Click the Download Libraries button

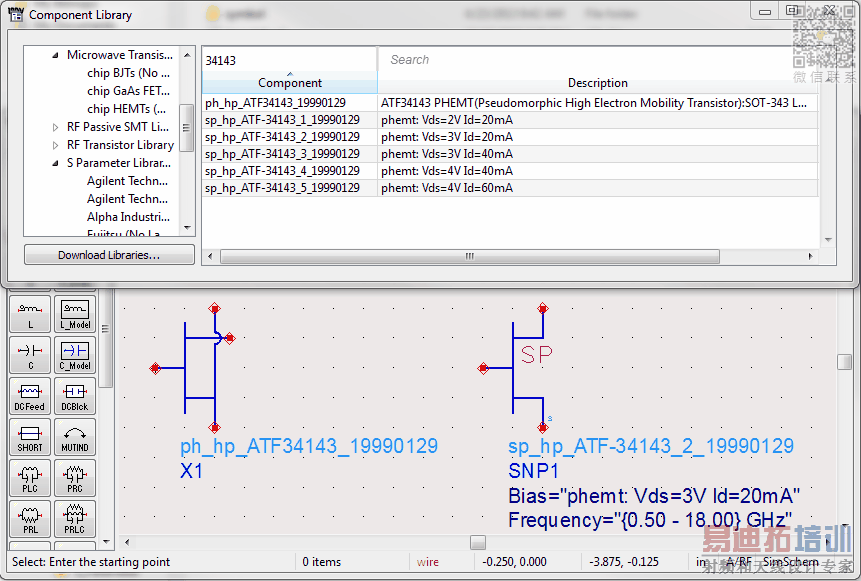109,255
